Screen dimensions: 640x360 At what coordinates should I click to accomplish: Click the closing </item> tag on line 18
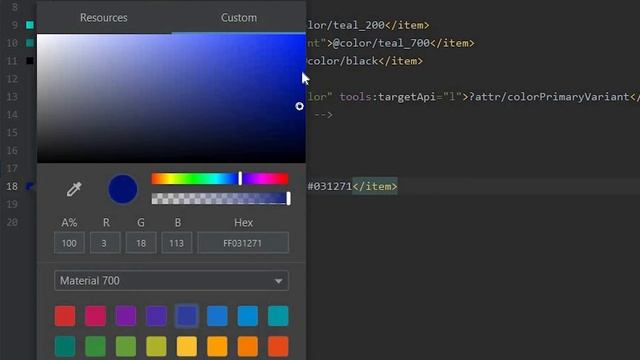pyautogui.click(x=375, y=187)
